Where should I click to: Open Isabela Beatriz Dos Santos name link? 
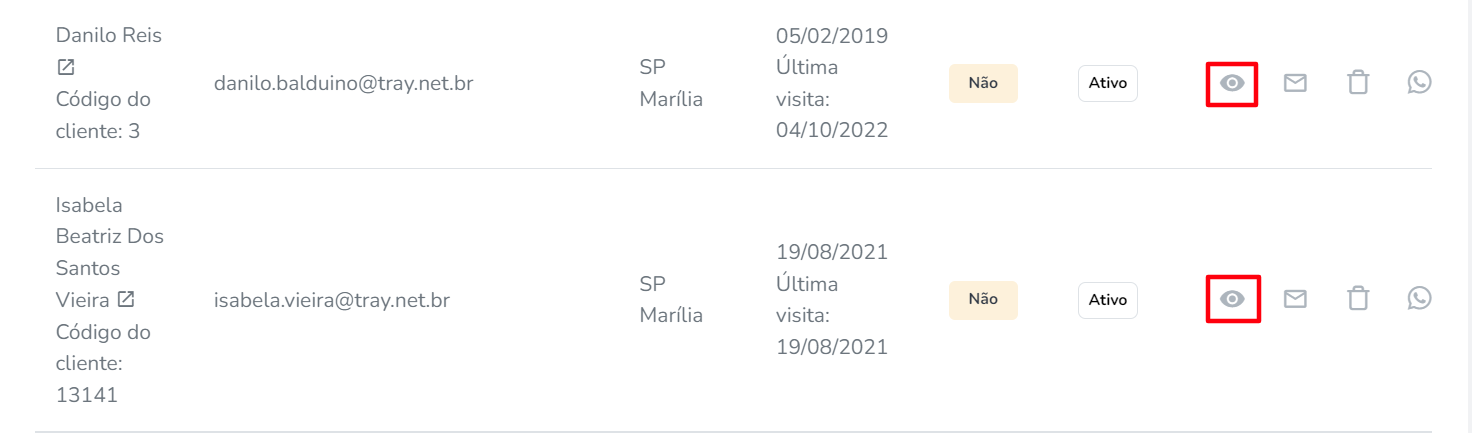110,252
